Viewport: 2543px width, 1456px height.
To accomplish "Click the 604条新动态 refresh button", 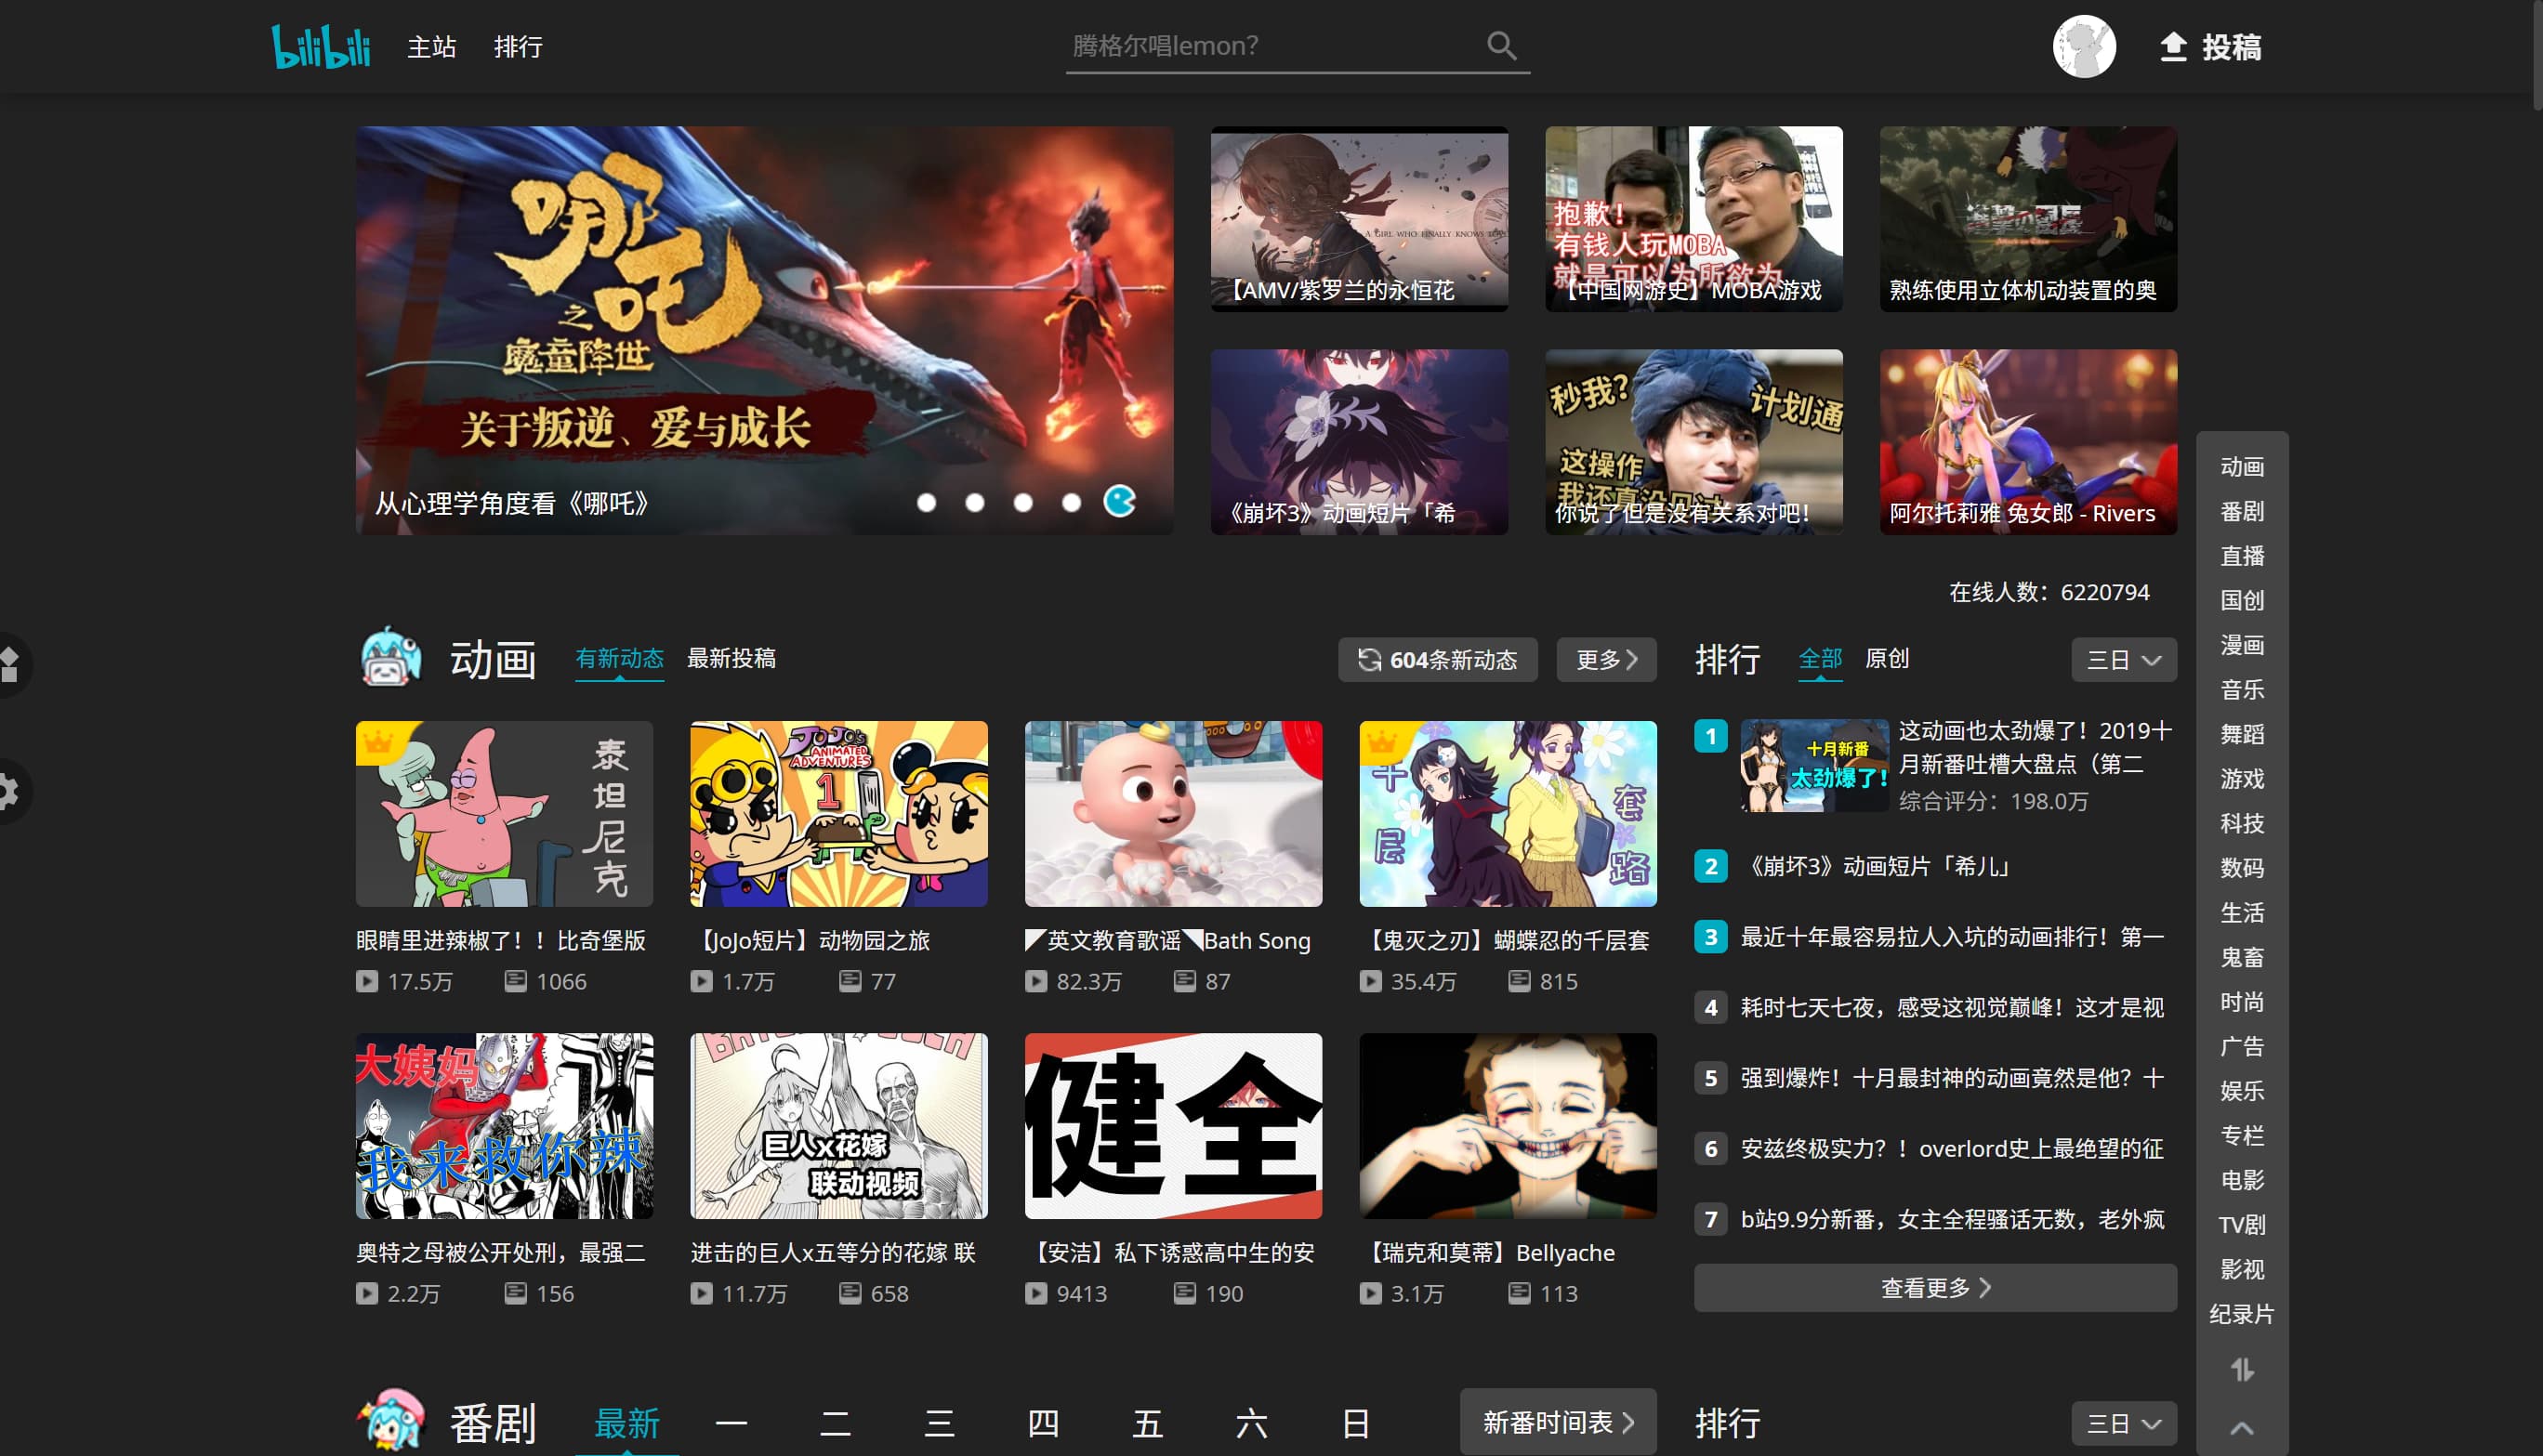I will (x=1437, y=660).
